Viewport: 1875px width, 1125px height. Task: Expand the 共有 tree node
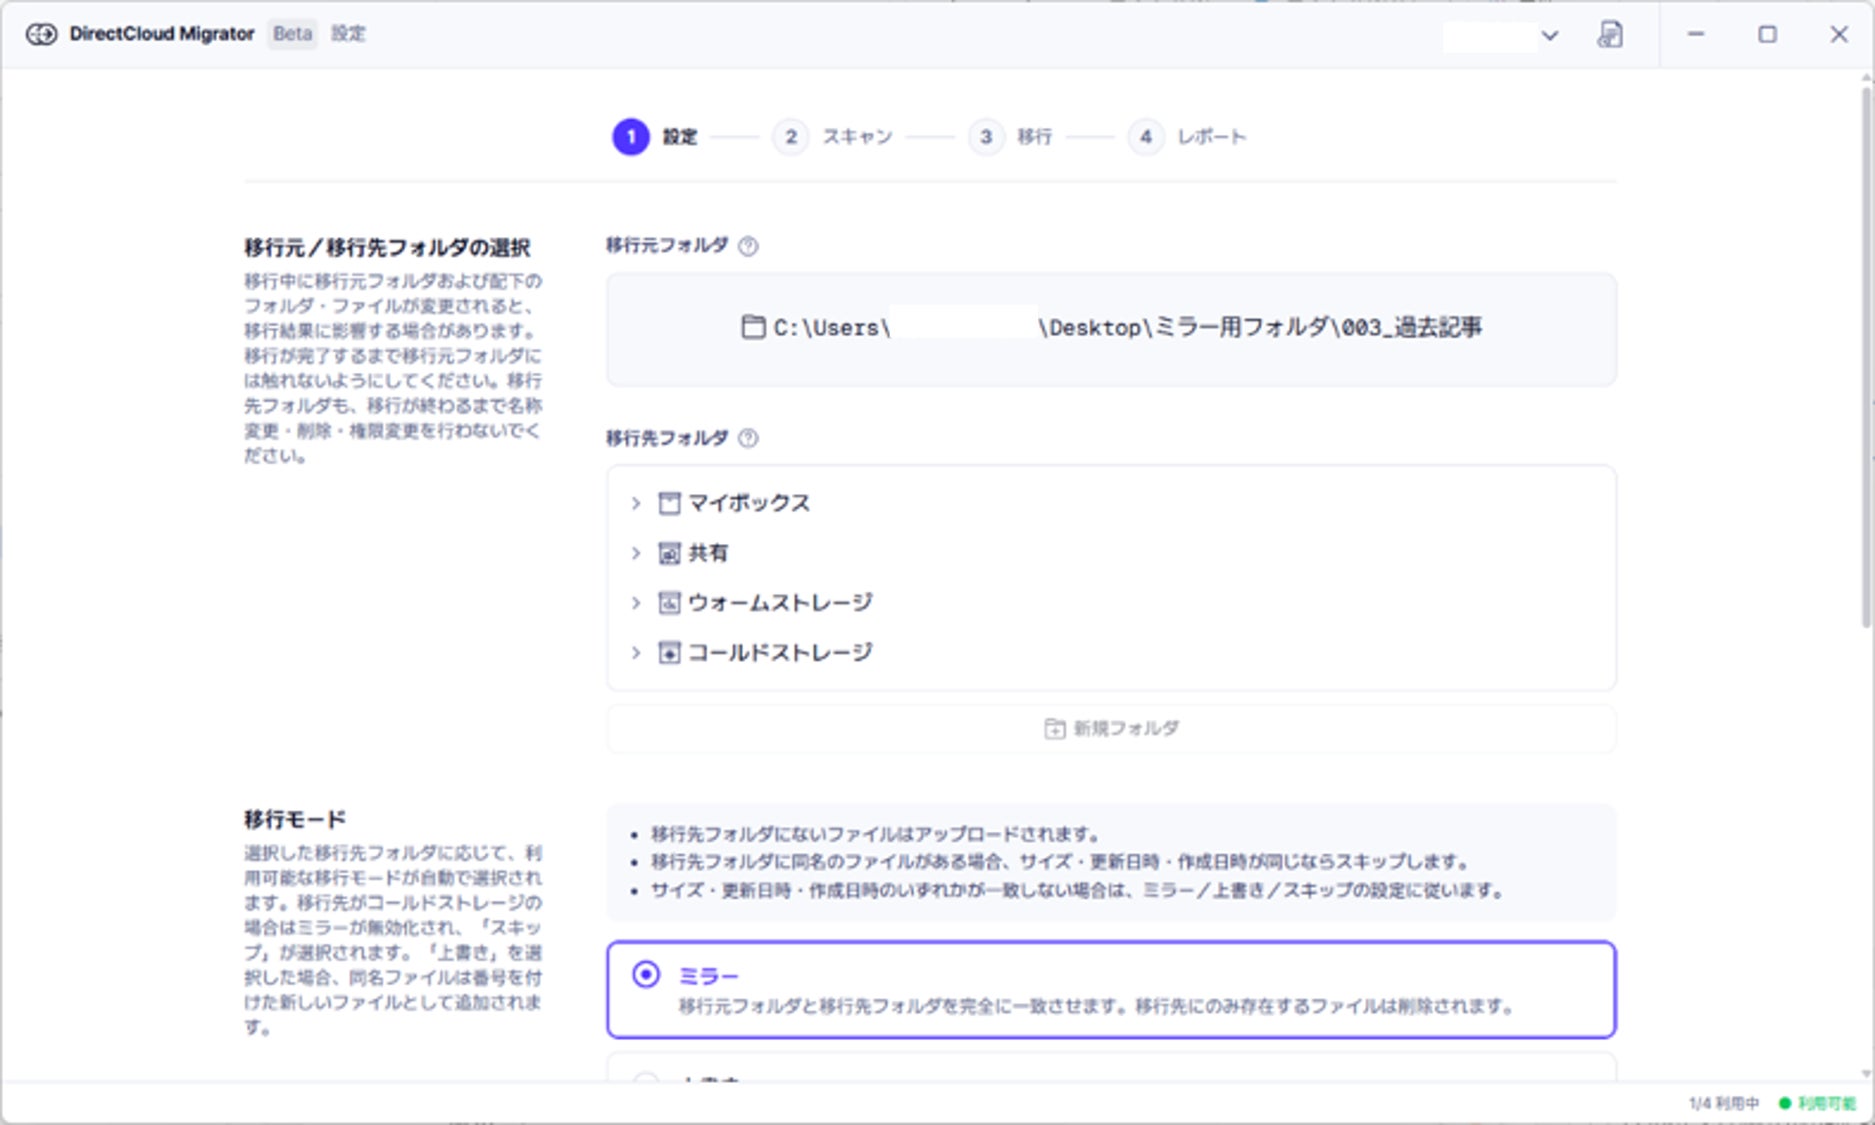635,553
